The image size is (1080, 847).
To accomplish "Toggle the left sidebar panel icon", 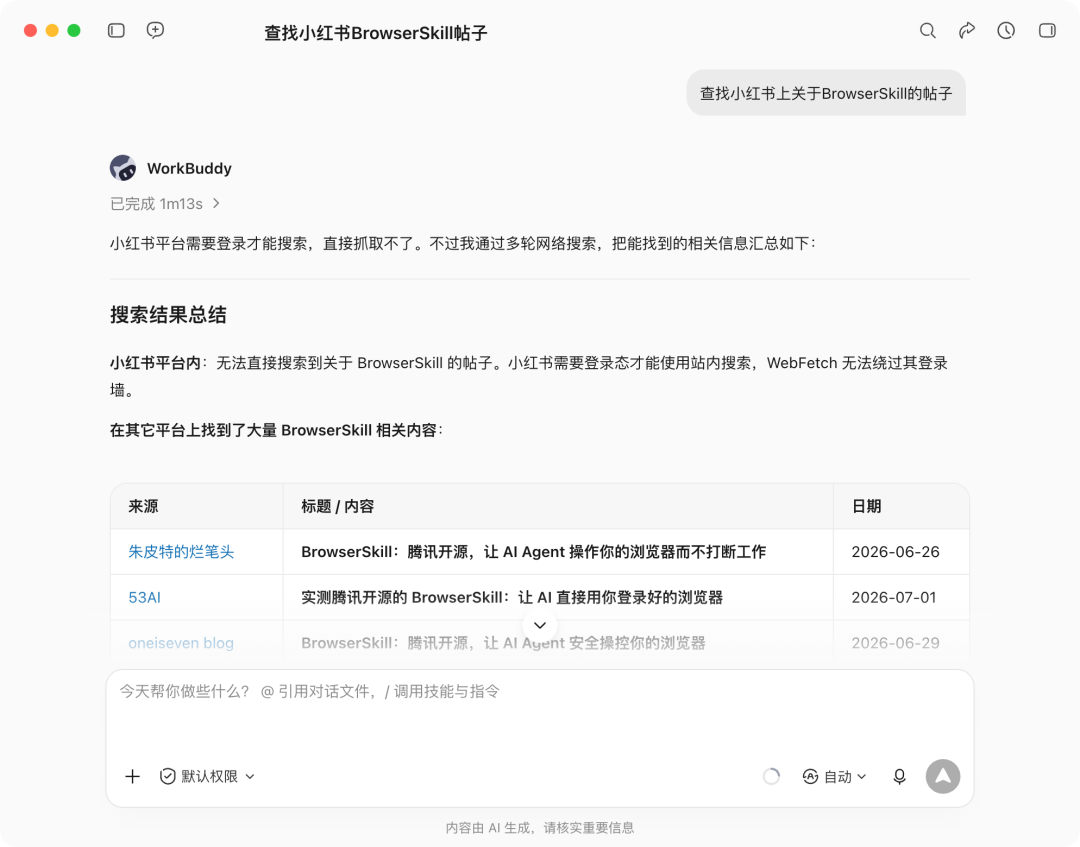I will tap(116, 30).
